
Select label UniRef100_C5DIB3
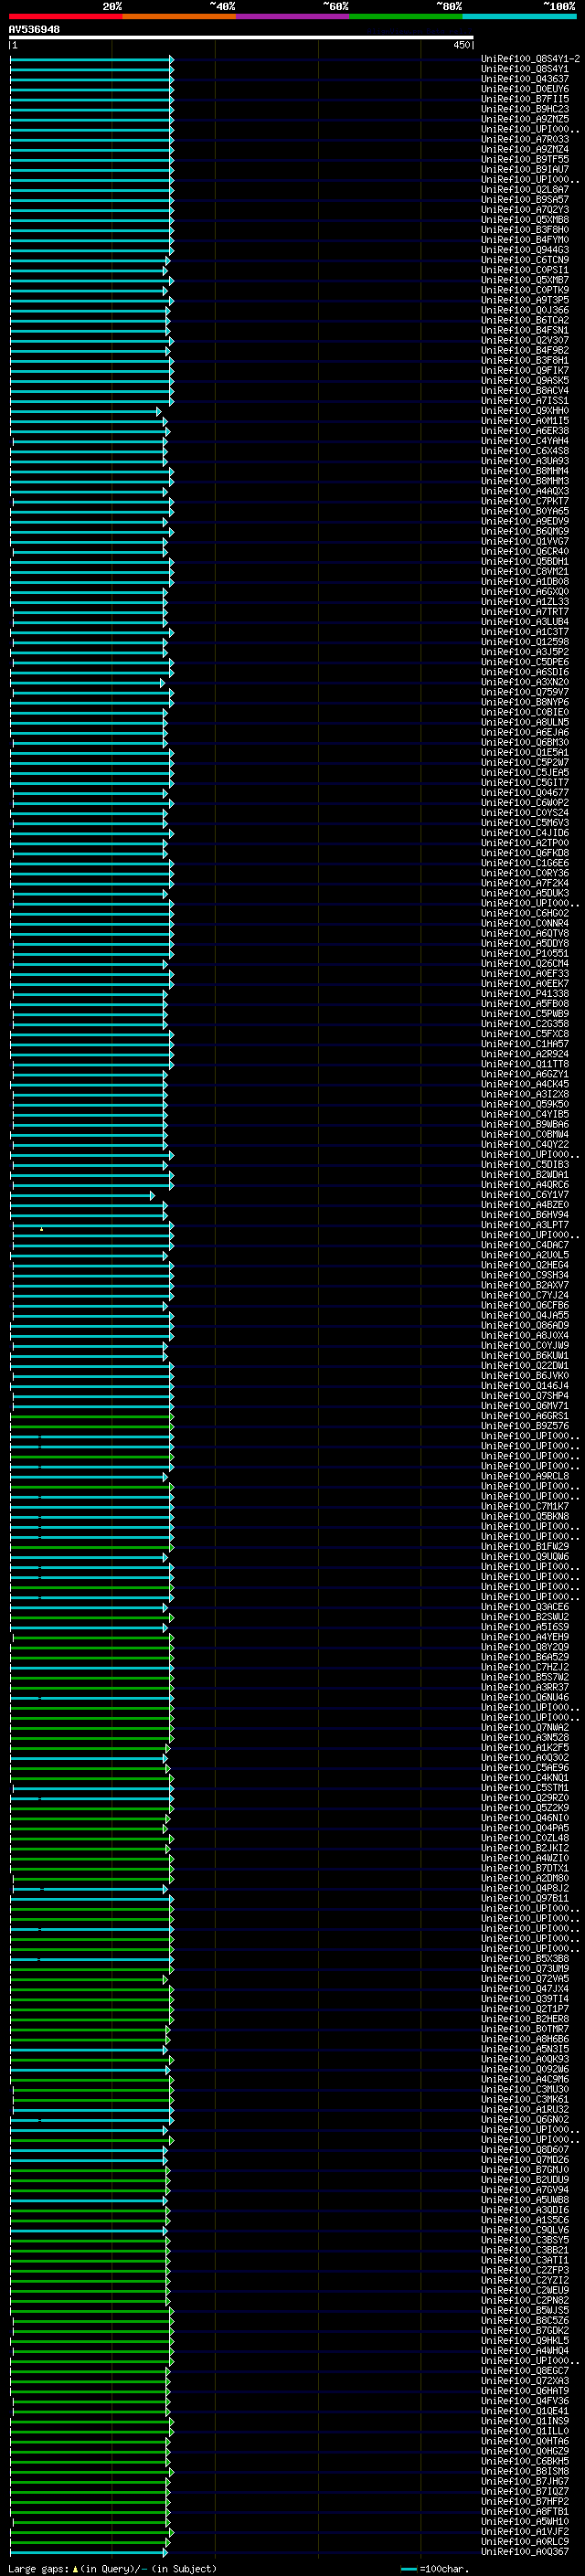525,1164
